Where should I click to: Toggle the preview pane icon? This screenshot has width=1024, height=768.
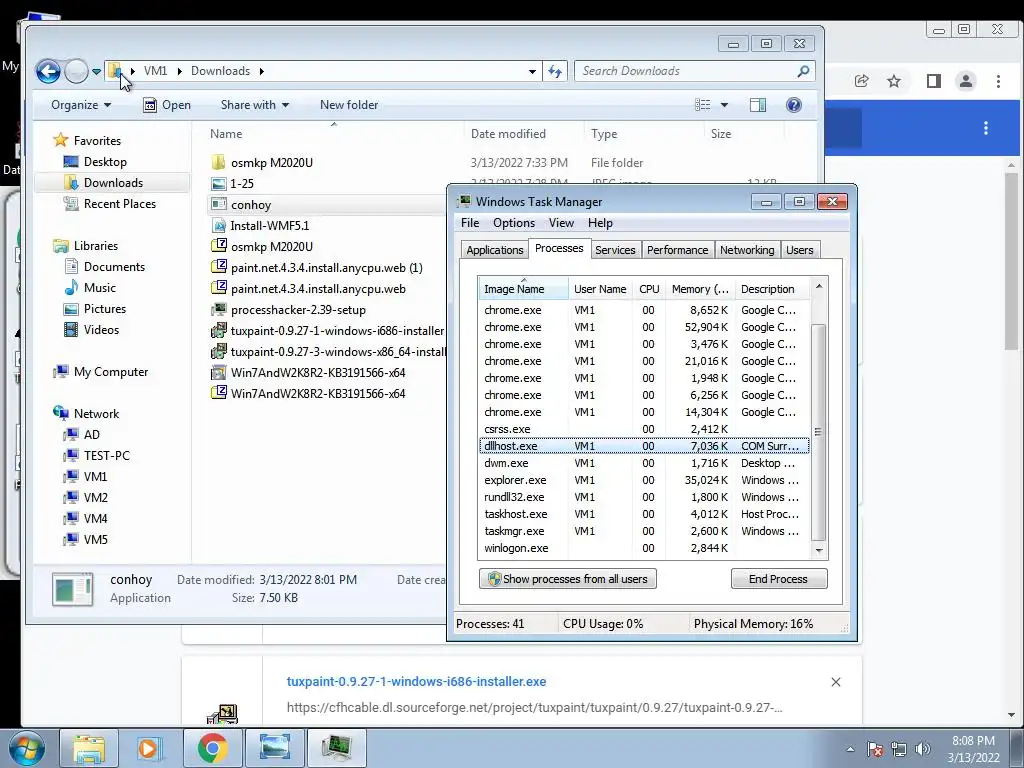pos(758,104)
